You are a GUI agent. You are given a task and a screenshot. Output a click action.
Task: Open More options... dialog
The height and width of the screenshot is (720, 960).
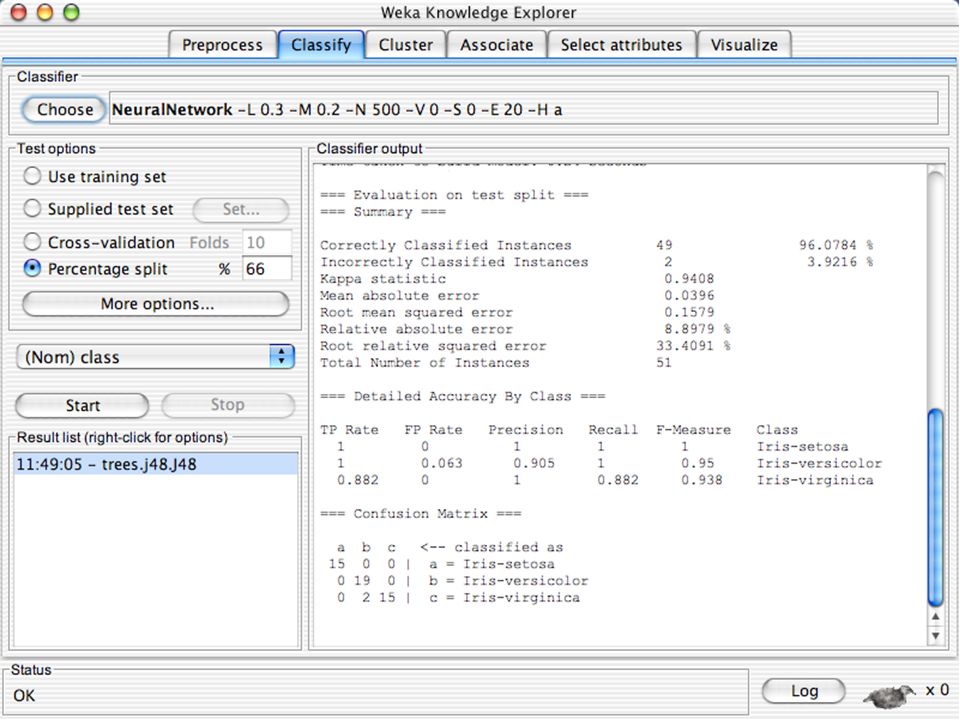coord(156,304)
